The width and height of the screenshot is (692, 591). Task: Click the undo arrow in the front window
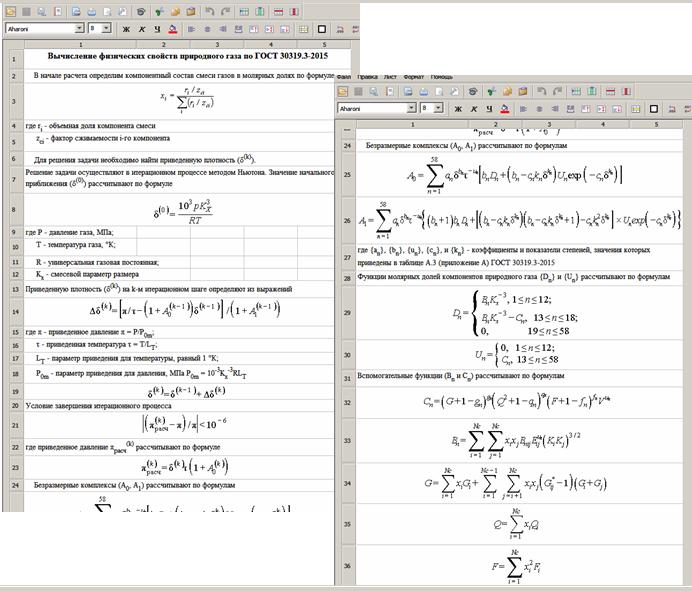point(541,91)
